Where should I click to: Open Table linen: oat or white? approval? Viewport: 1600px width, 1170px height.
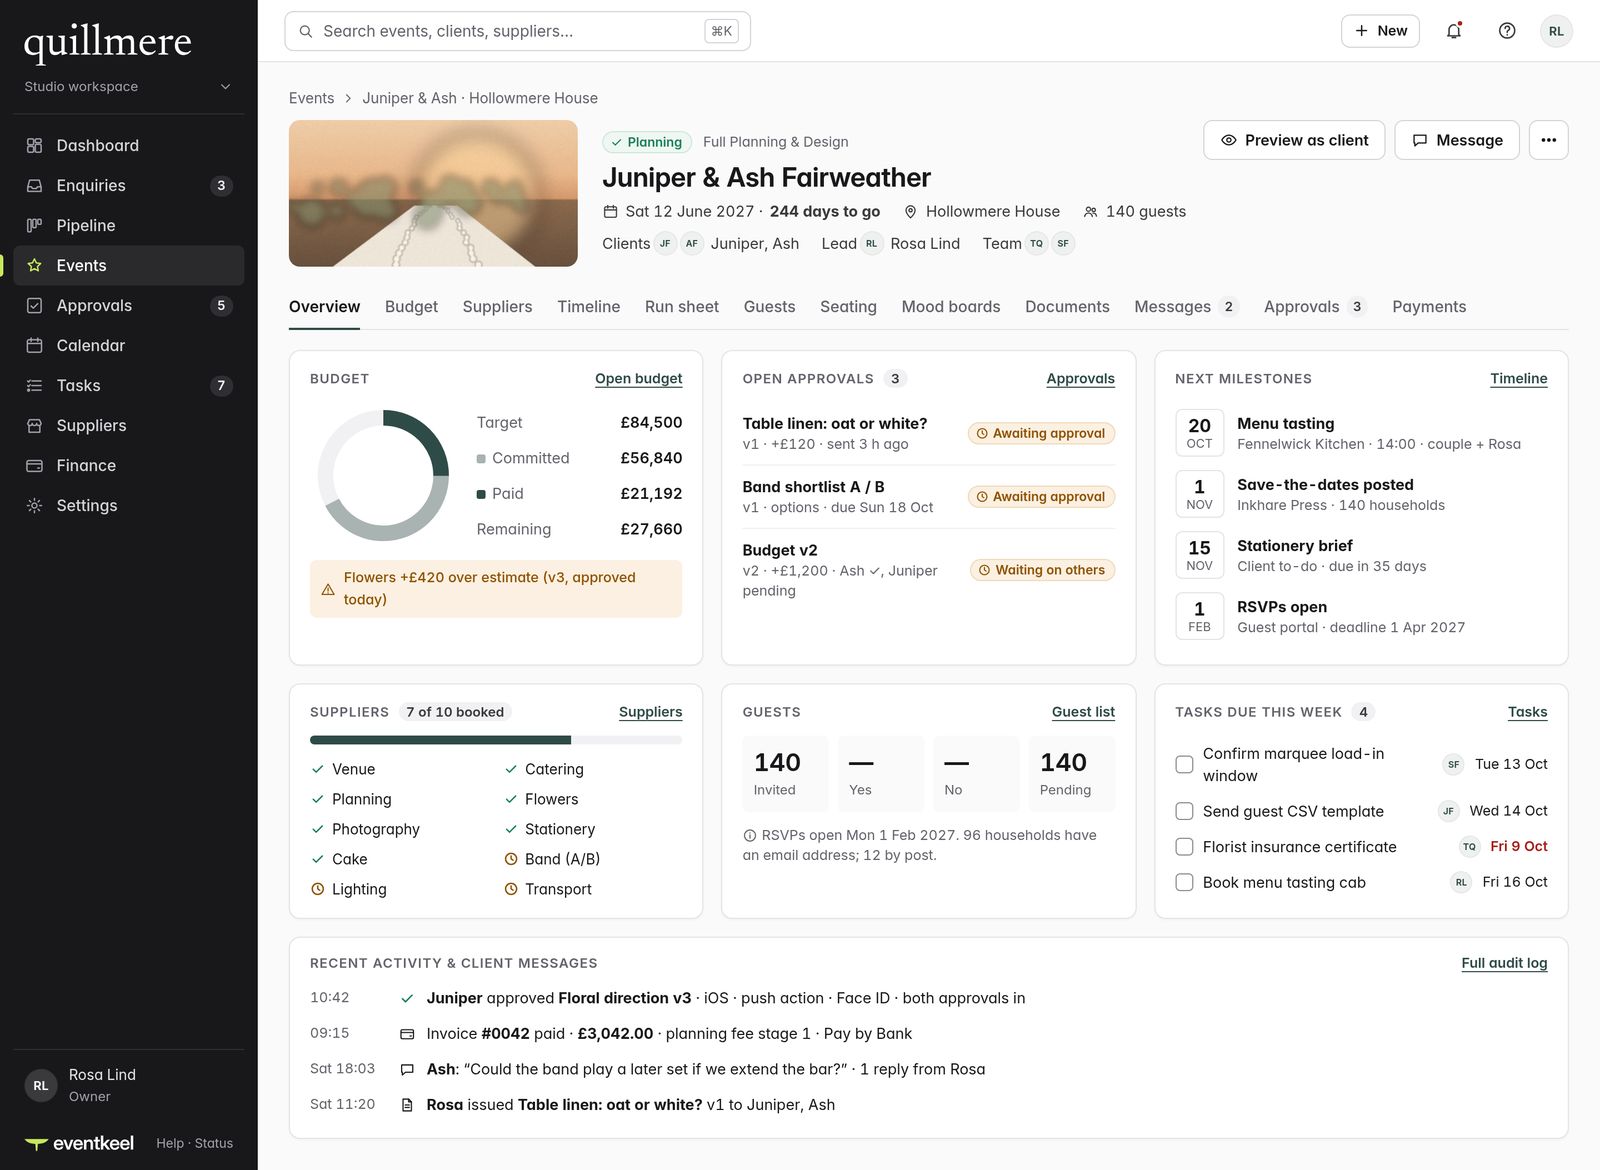coord(928,433)
